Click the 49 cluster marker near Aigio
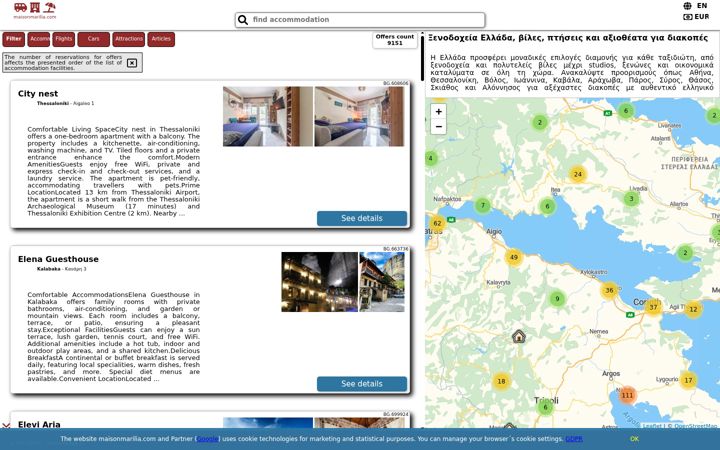 pos(514,257)
